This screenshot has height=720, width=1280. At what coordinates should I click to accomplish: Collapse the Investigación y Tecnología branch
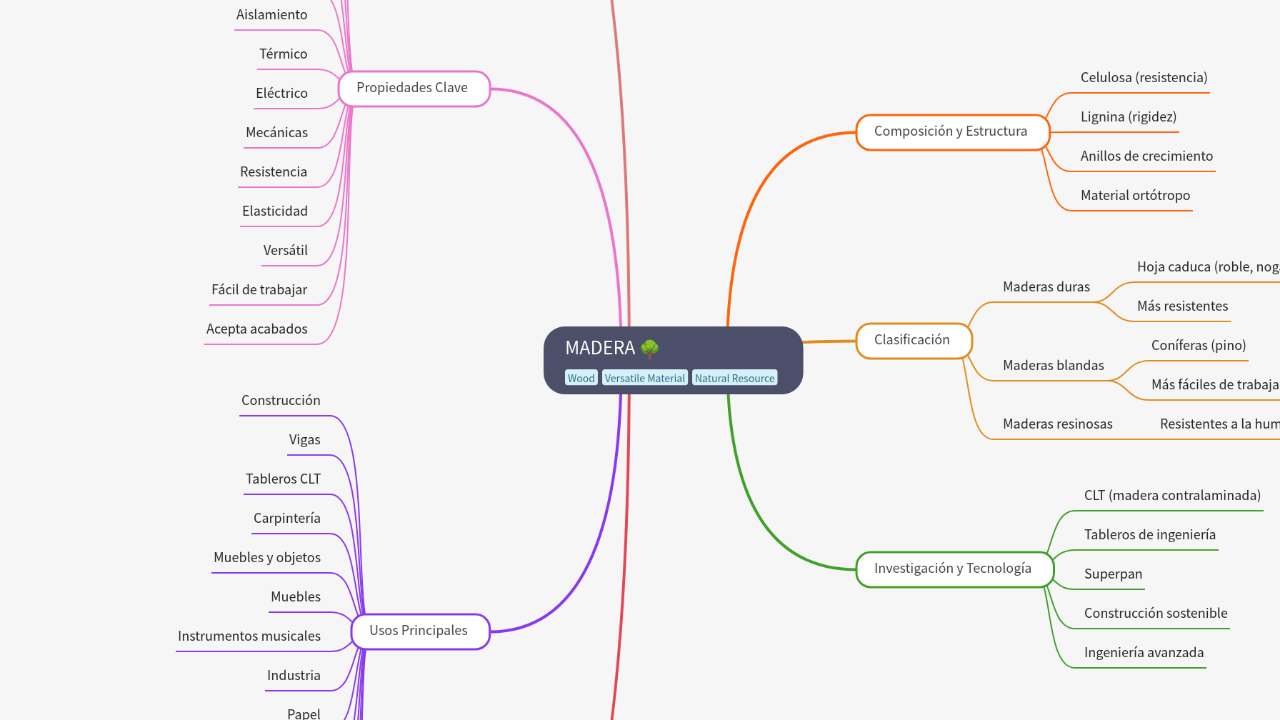pyautogui.click(x=954, y=568)
